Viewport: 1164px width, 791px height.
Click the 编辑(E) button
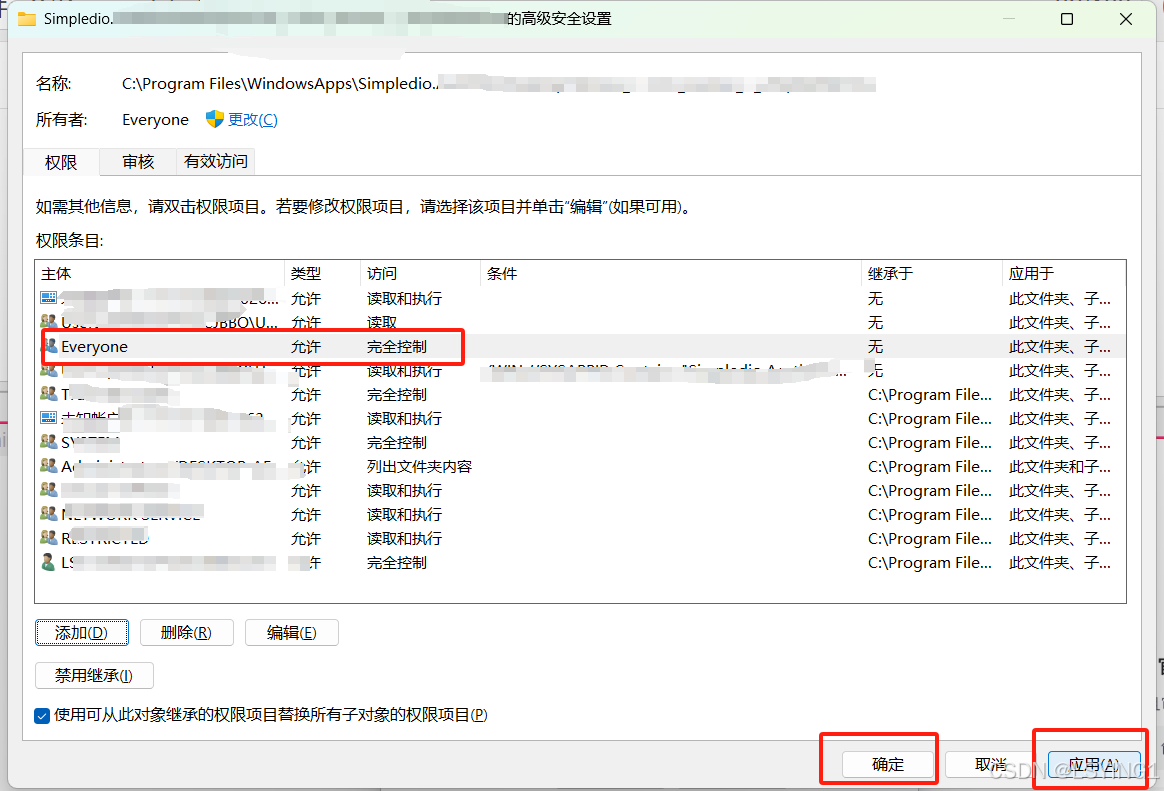point(292,633)
